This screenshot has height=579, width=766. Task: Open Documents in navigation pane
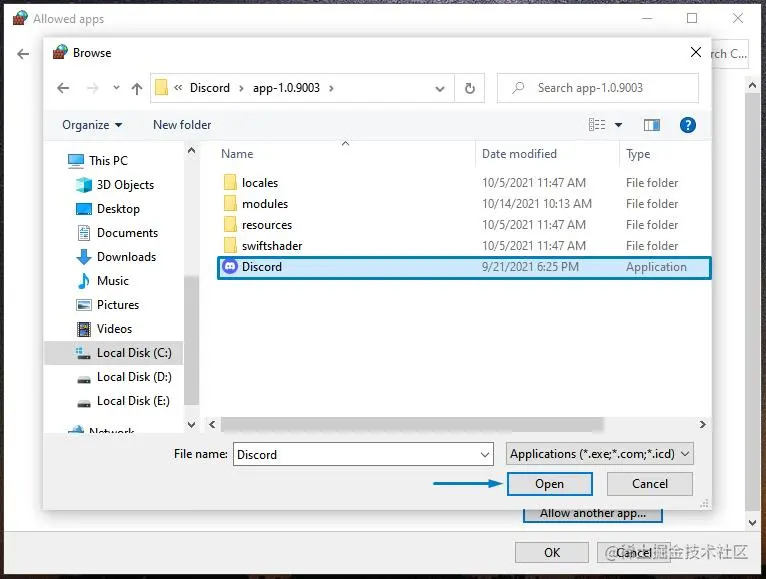117,233
